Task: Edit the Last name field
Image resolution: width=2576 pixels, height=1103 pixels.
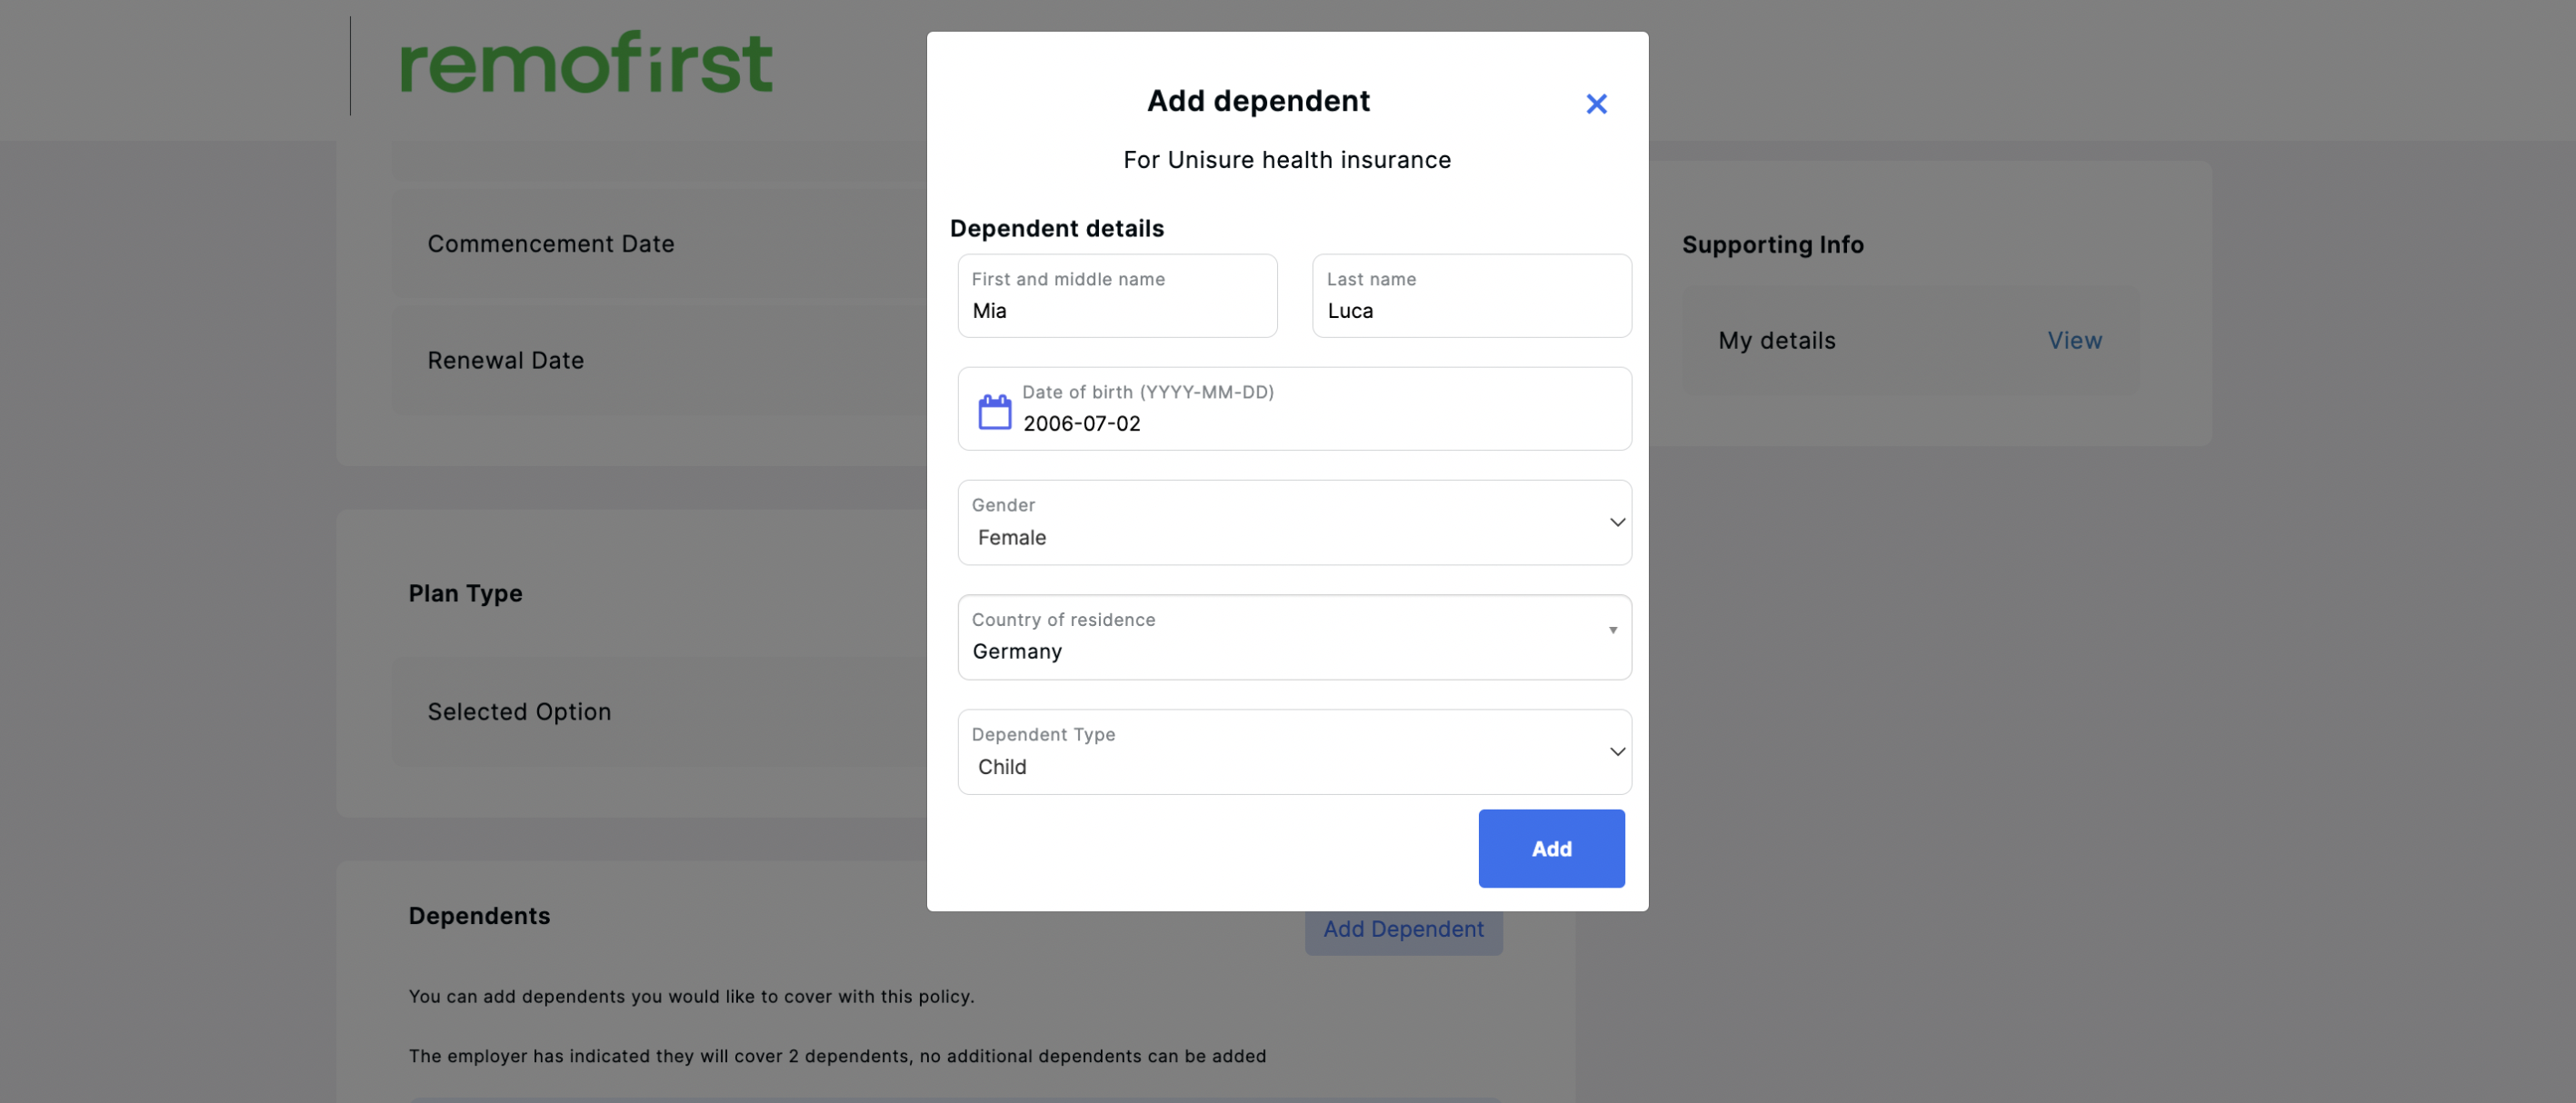Action: coord(1471,295)
